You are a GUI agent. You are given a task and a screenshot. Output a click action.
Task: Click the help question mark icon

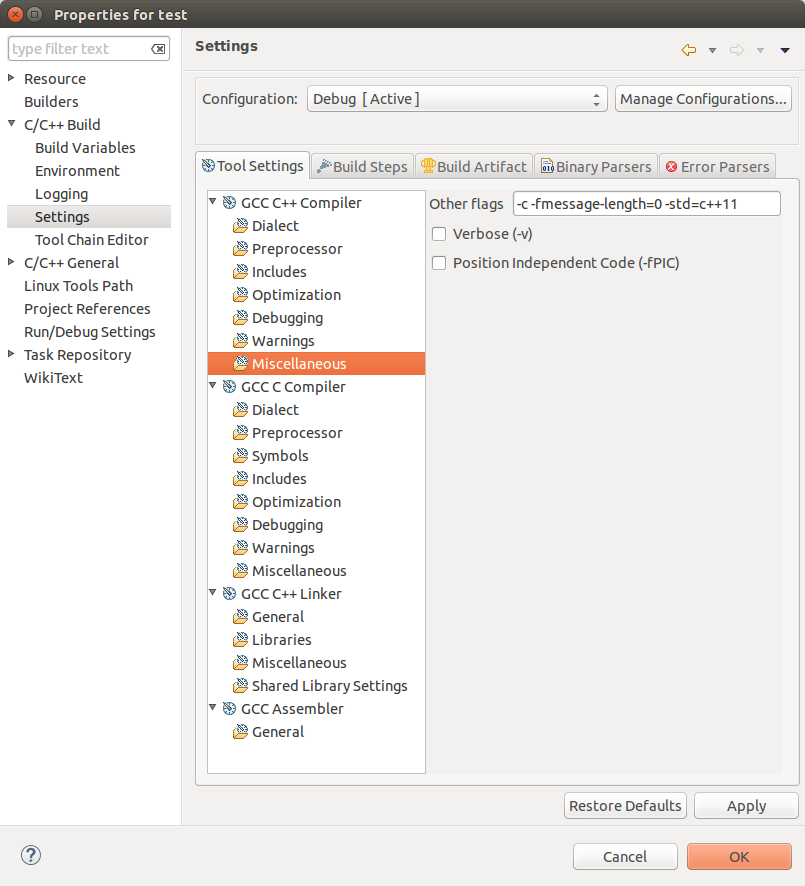click(x=30, y=856)
